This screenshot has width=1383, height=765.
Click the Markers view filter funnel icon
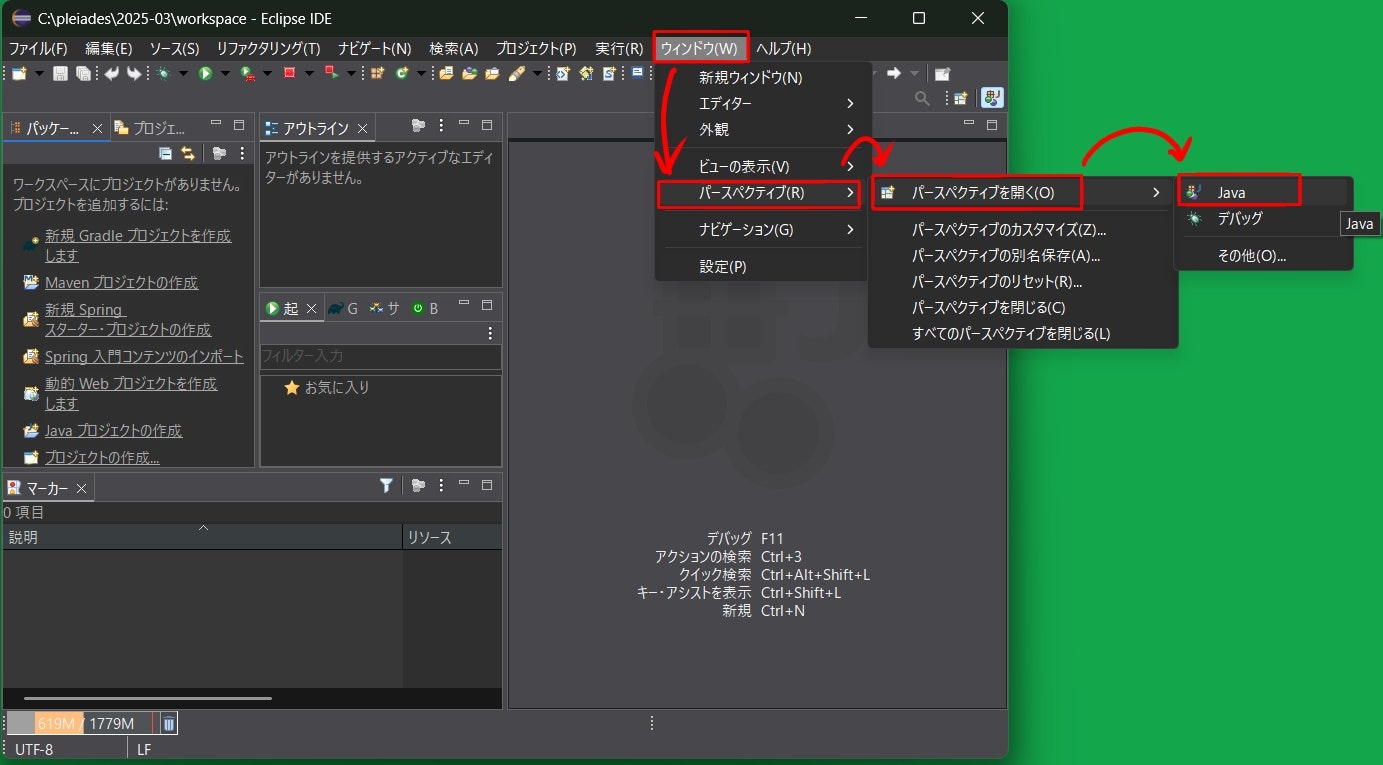(x=386, y=486)
